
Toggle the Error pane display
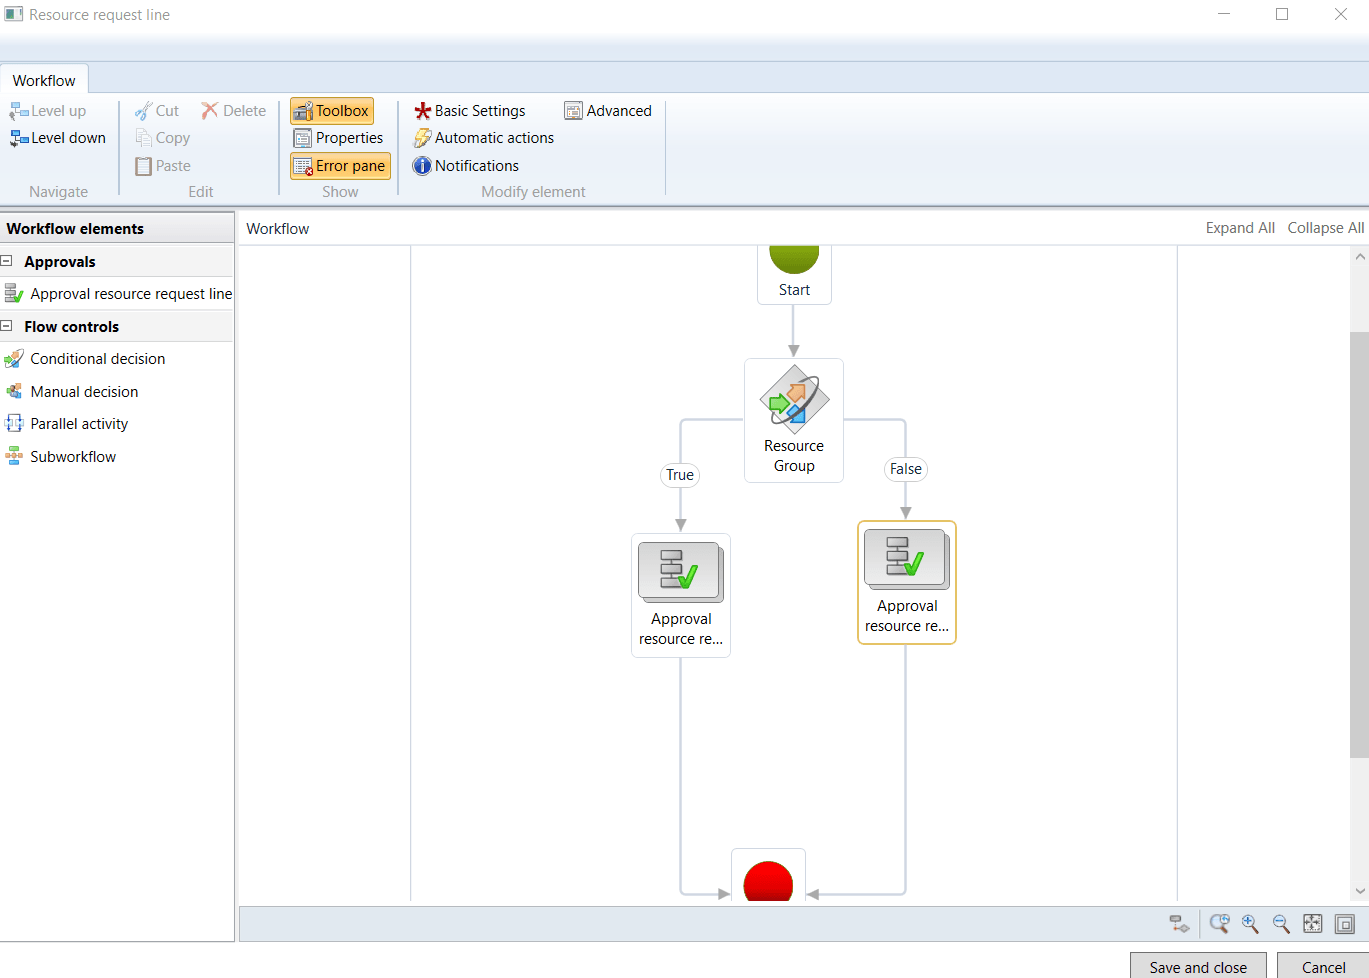click(x=340, y=166)
